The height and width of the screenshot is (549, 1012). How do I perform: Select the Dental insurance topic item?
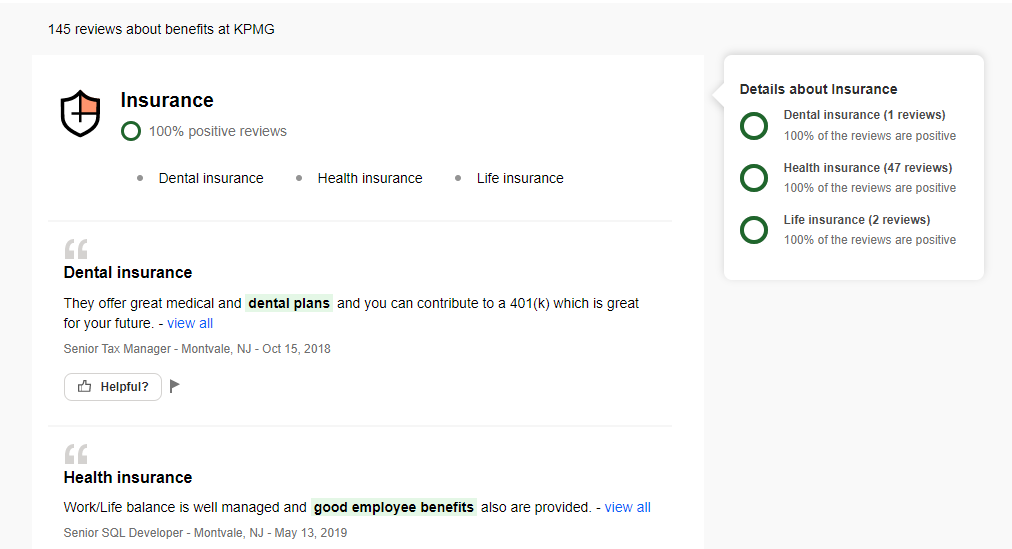click(211, 178)
